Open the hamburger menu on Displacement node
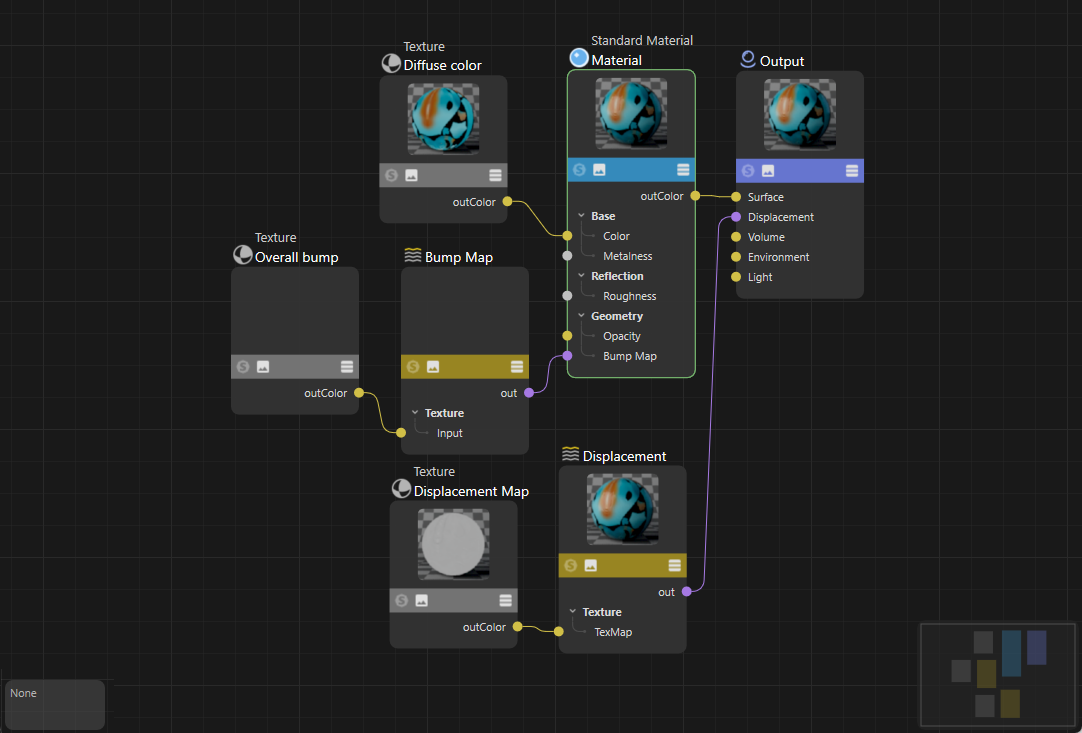Image resolution: width=1082 pixels, height=733 pixels. [x=673, y=566]
